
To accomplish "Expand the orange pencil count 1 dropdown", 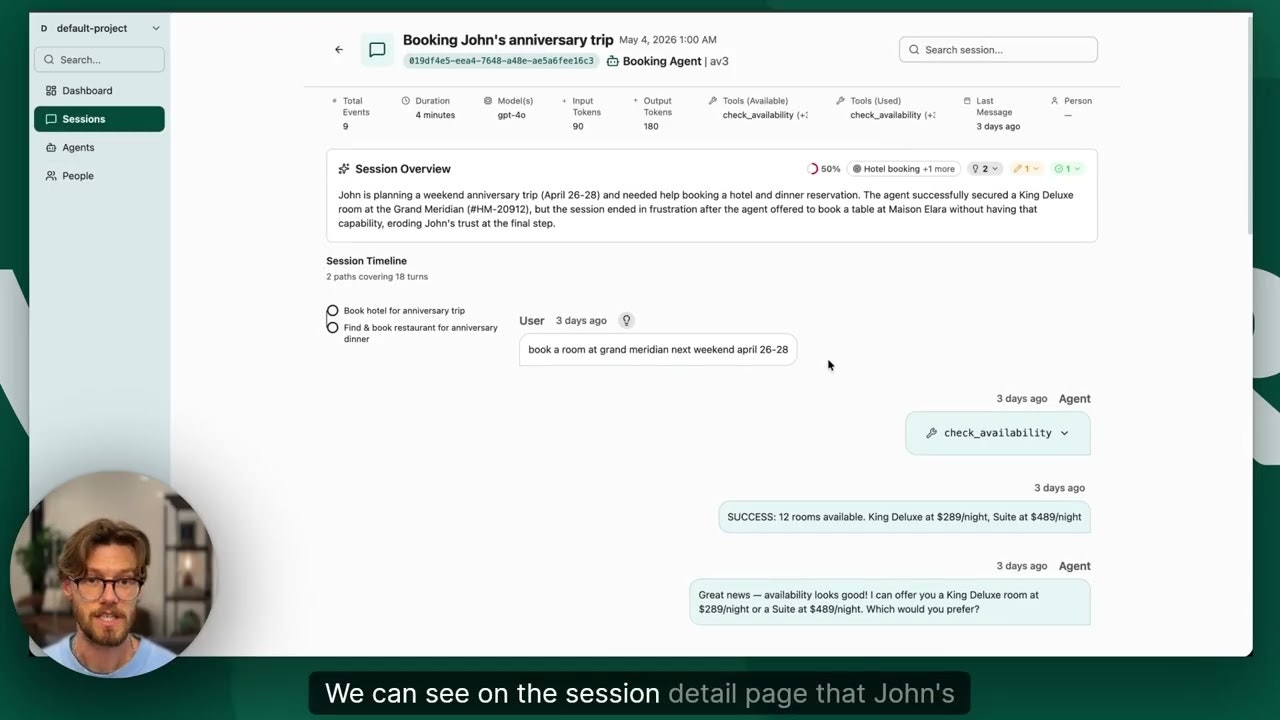I will coord(1027,169).
